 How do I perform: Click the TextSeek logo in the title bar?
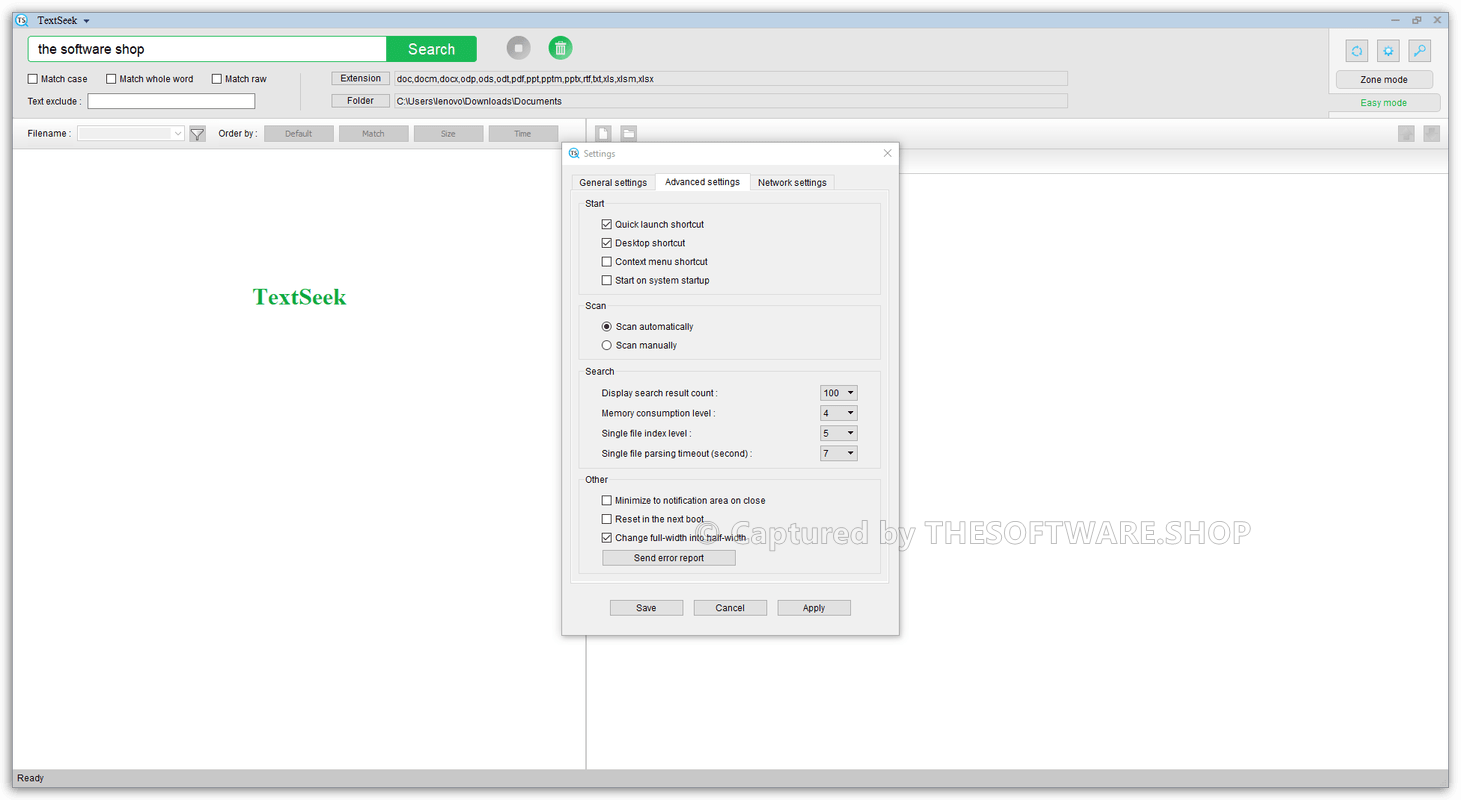tap(21, 19)
